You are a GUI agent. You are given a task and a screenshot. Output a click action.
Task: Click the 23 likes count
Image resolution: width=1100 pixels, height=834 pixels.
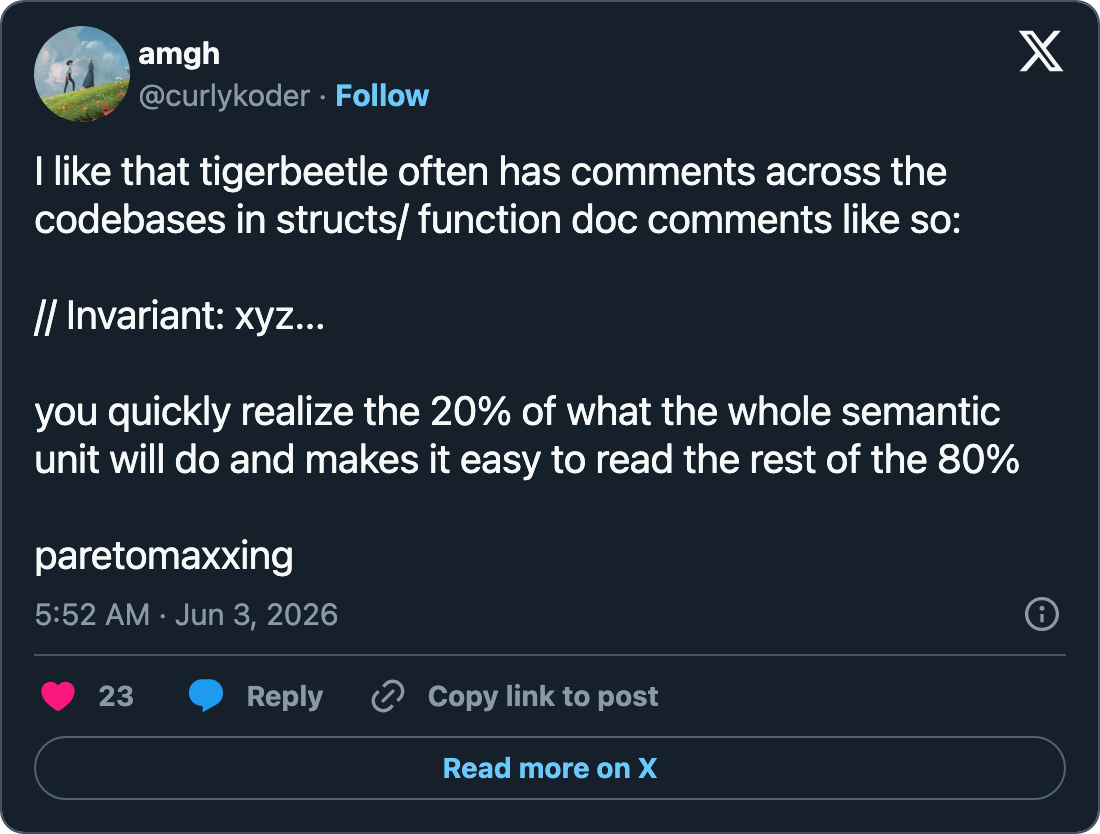pos(116,696)
